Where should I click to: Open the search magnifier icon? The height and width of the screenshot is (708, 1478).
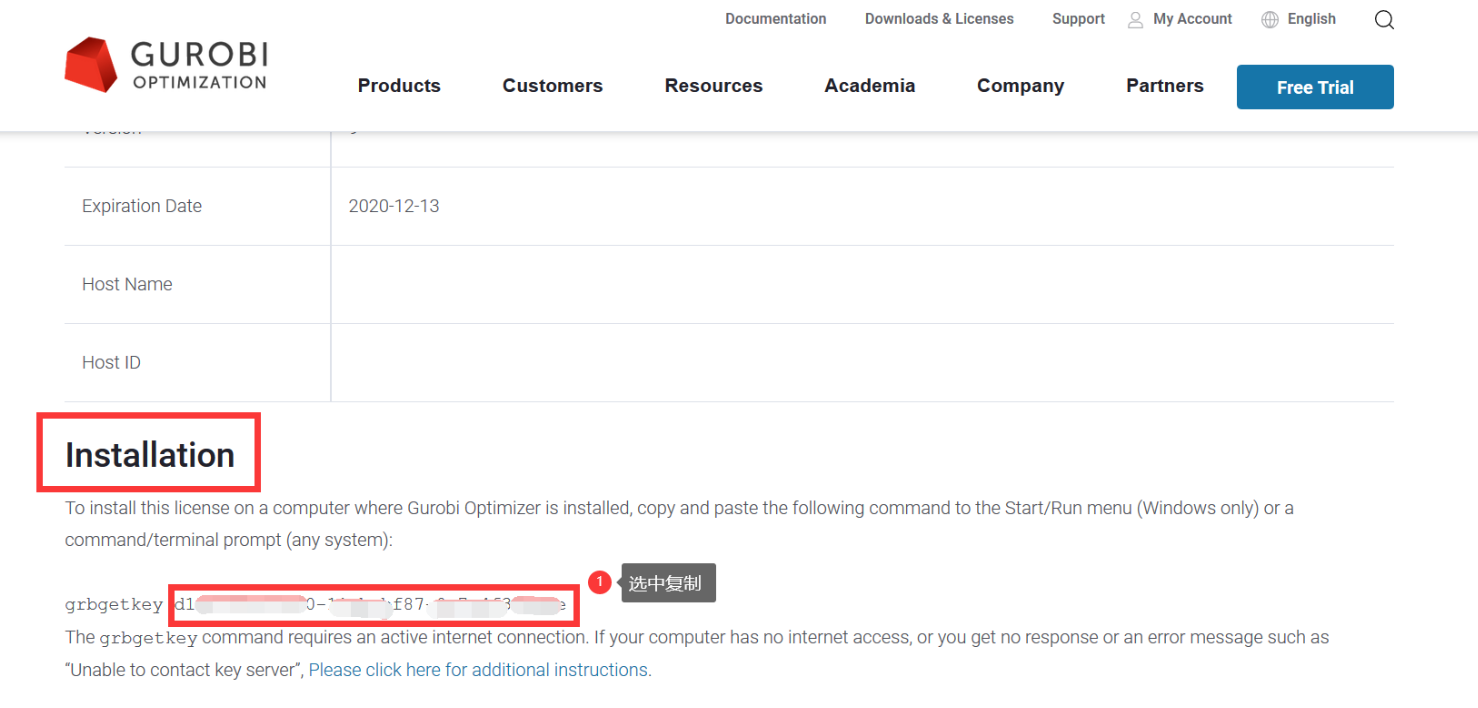[1384, 20]
